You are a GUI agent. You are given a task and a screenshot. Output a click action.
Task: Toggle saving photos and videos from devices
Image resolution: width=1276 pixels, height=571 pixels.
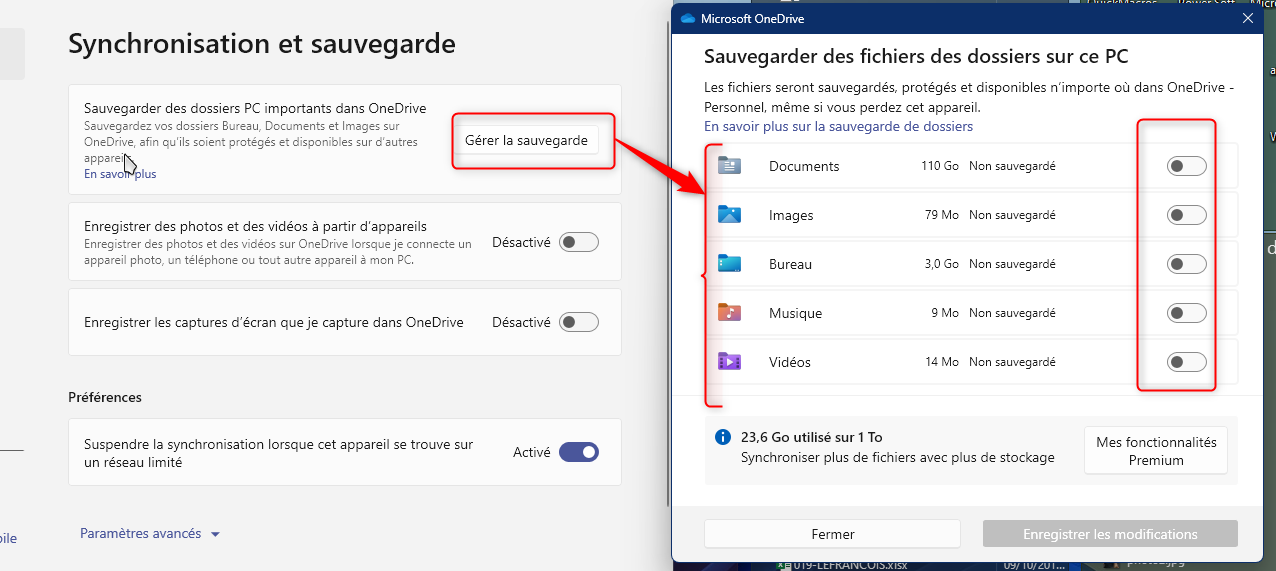(578, 242)
